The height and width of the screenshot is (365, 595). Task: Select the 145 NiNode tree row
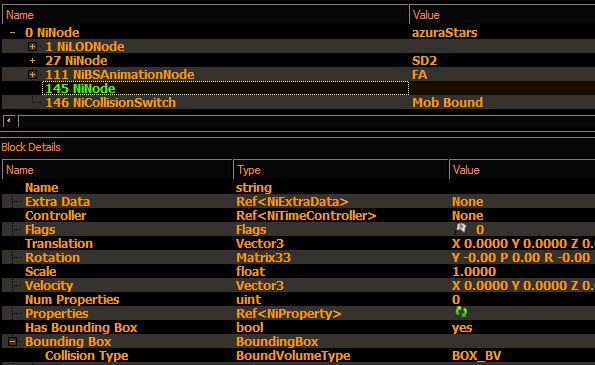(x=225, y=89)
